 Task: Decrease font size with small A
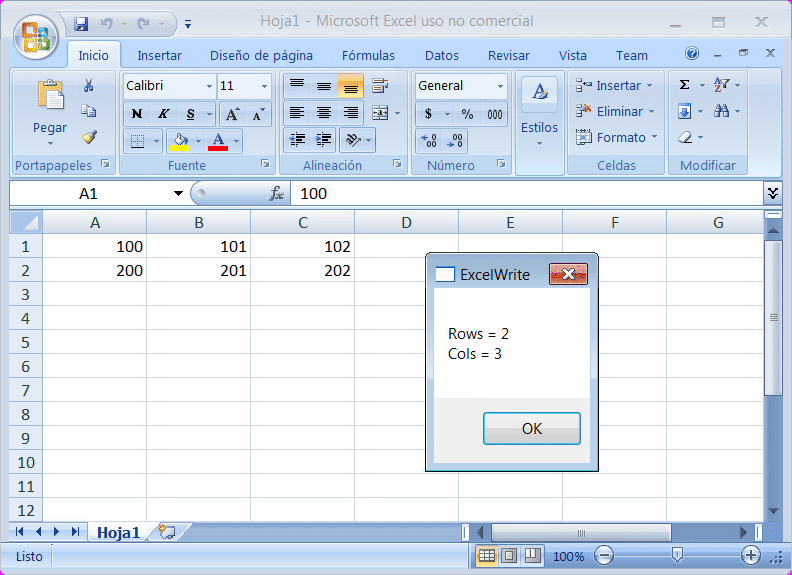click(x=259, y=114)
